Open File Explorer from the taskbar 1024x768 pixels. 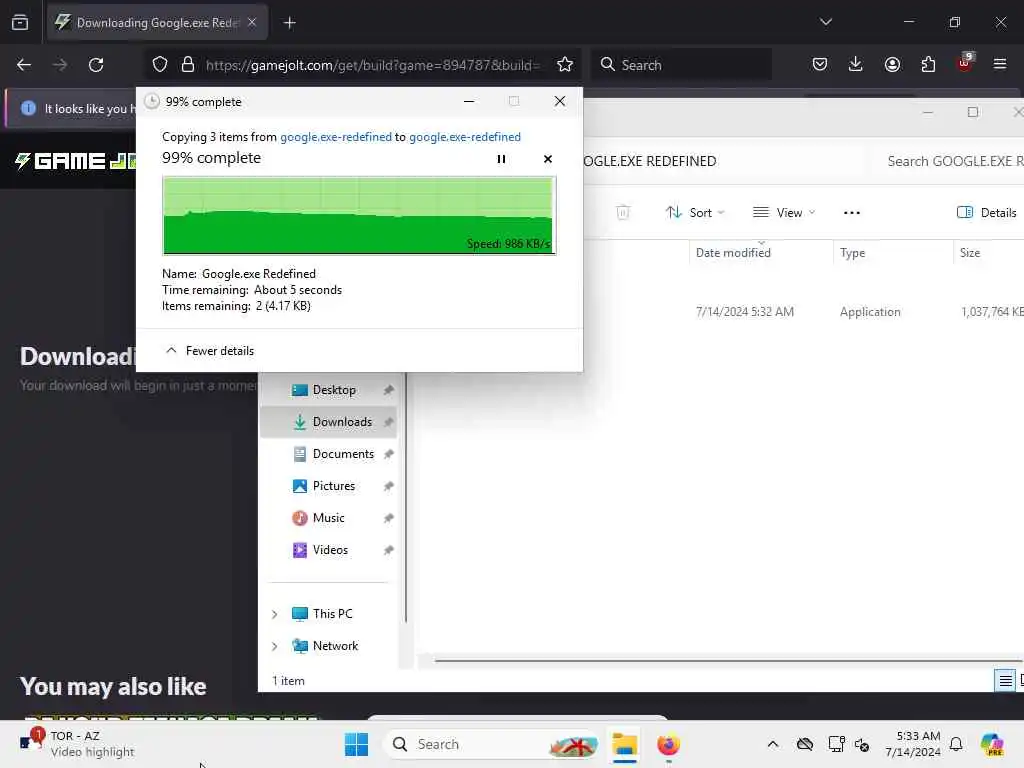[x=625, y=744]
